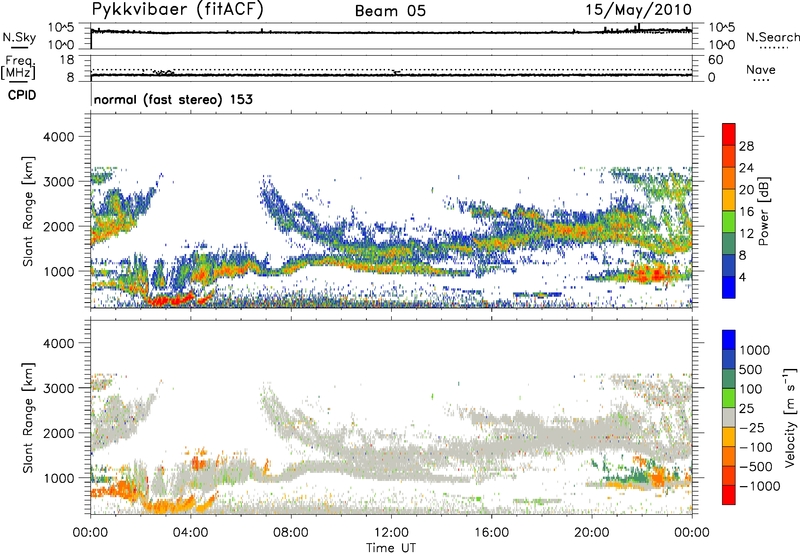The image size is (800, 554).
Task: Click the frequency trace panel
Action: pyautogui.click(x=391, y=68)
